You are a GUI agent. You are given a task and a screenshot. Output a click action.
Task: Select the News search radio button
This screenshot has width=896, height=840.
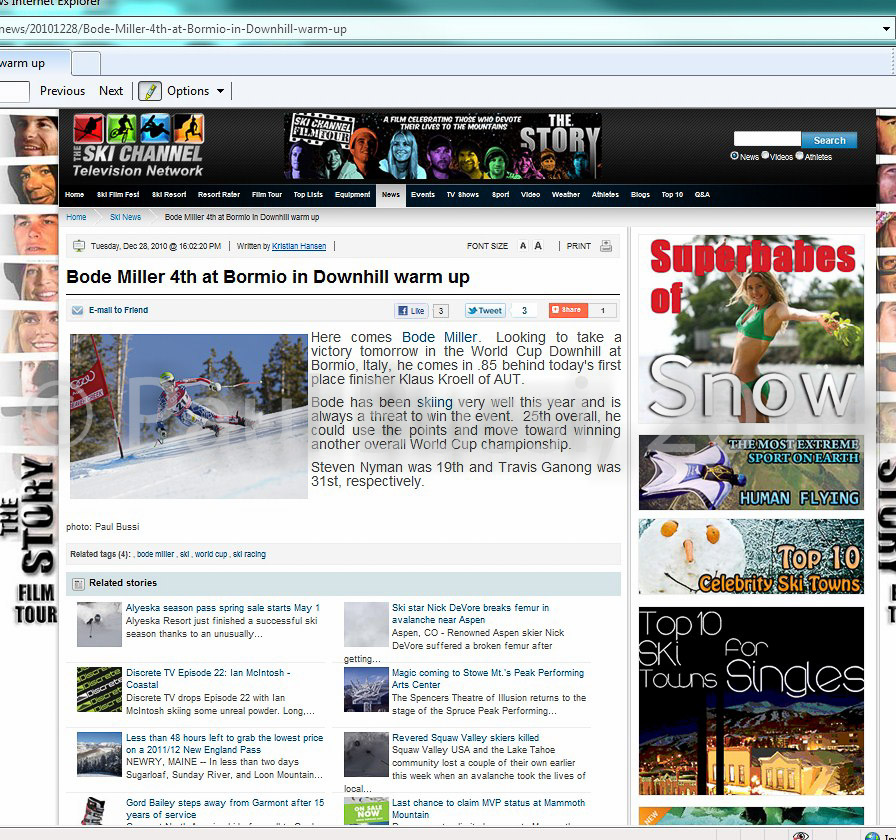(734, 156)
